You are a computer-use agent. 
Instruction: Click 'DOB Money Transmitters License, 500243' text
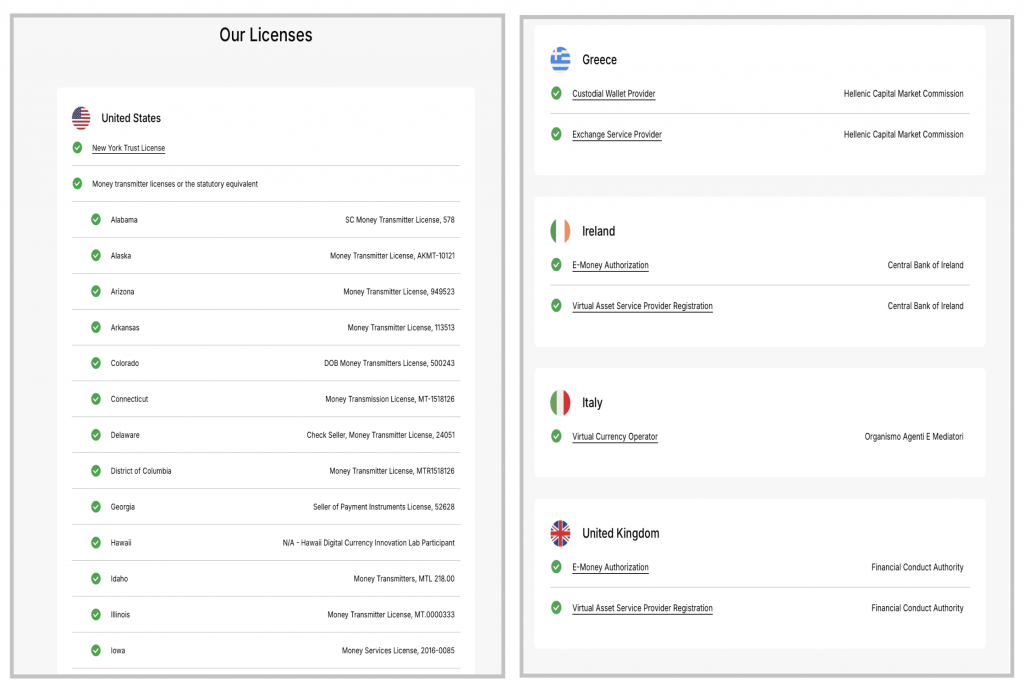pyautogui.click(x=389, y=363)
